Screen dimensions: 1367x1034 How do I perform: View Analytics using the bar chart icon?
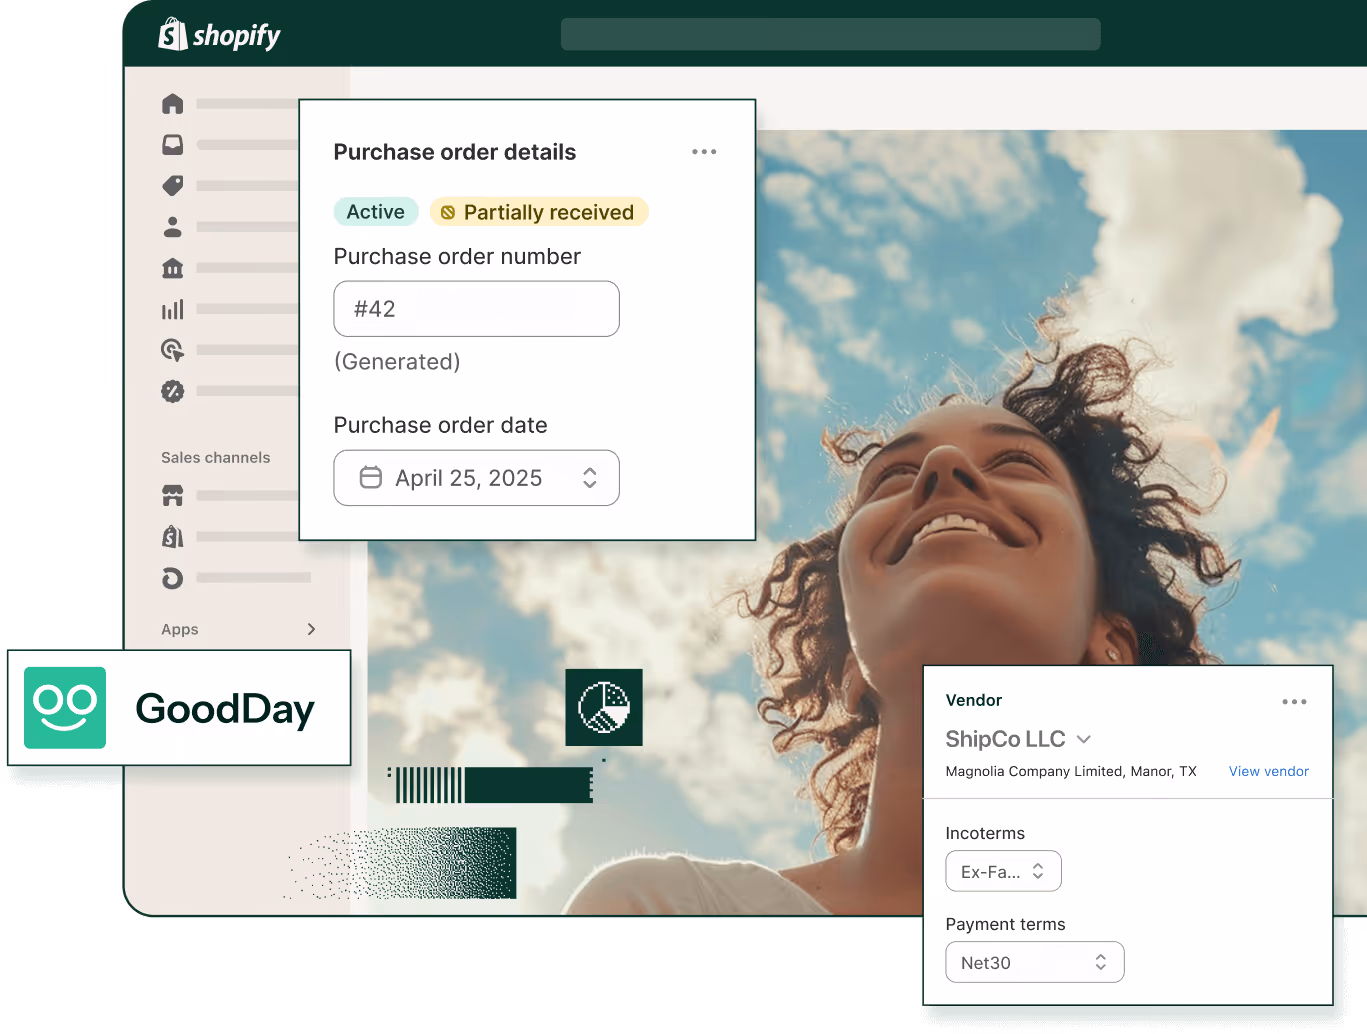click(x=172, y=309)
